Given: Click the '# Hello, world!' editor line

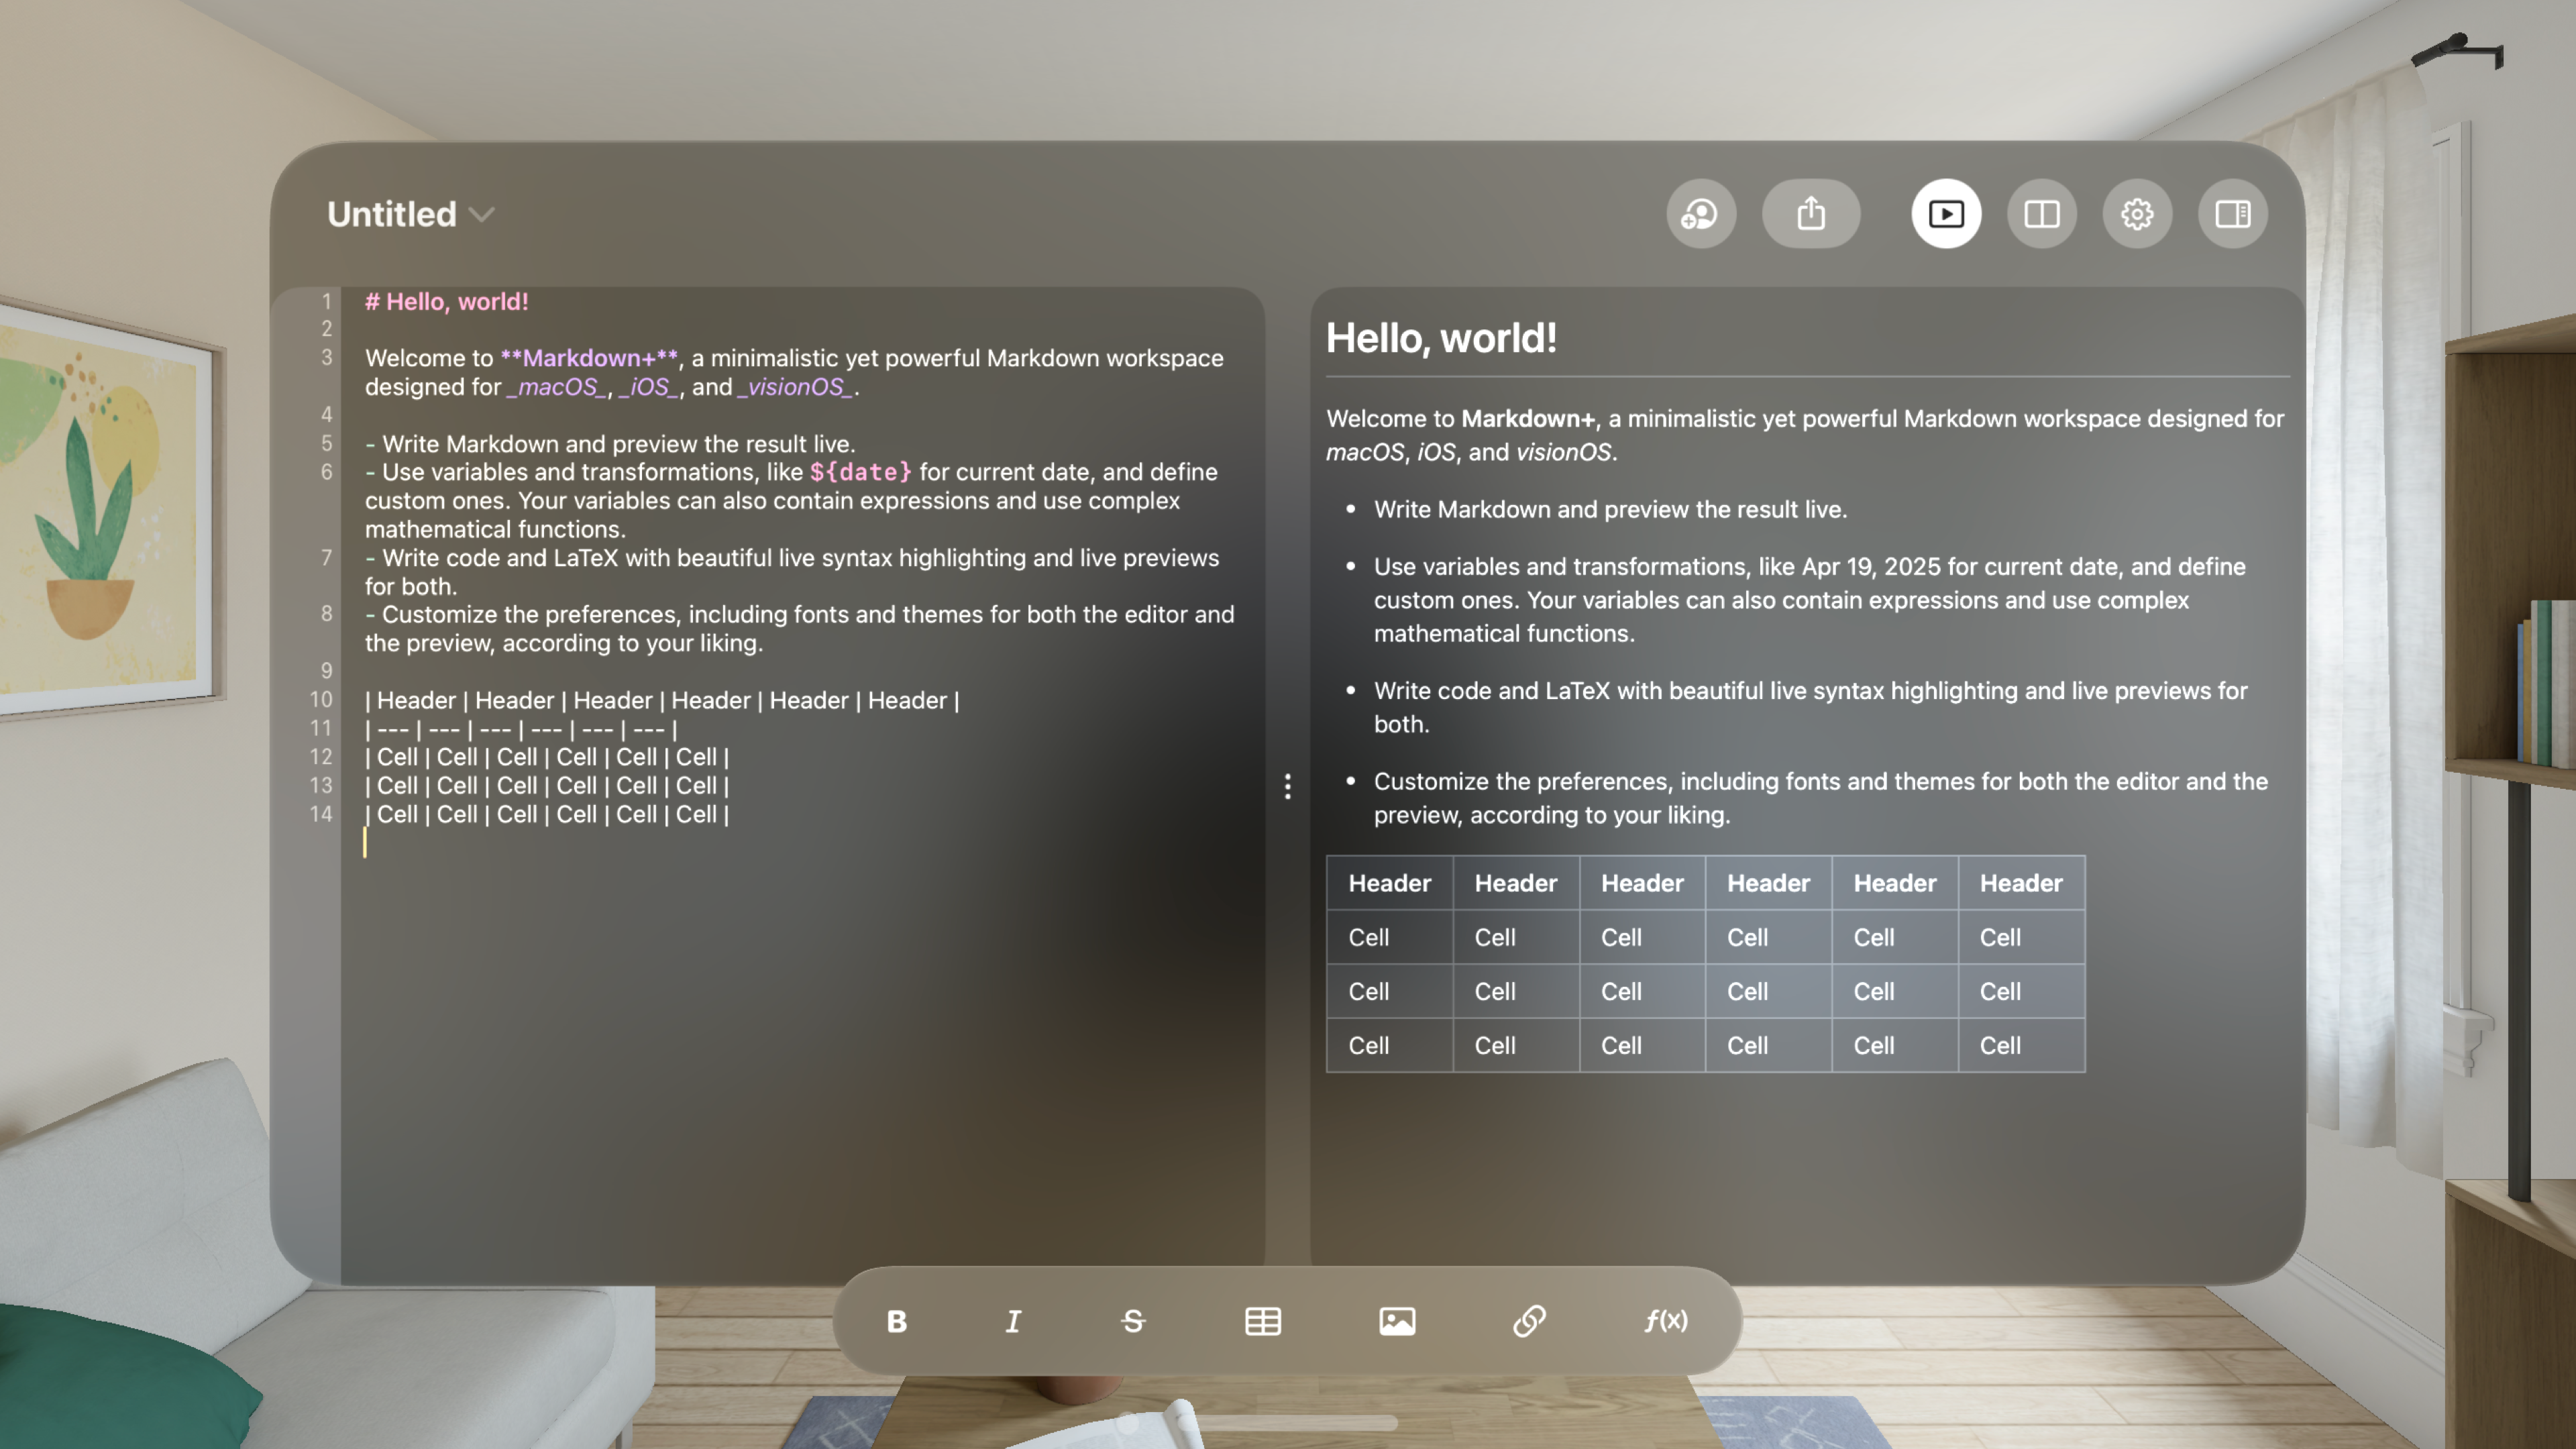Looking at the screenshot, I should pos(447,301).
